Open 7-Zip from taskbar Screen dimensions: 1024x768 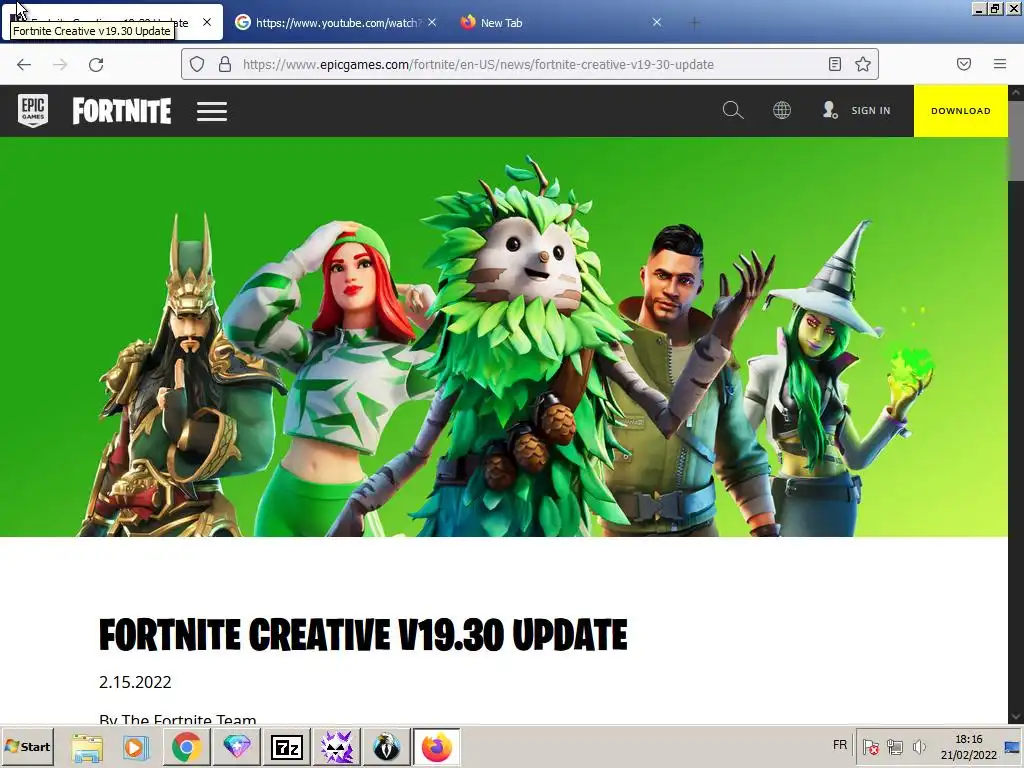[287, 747]
